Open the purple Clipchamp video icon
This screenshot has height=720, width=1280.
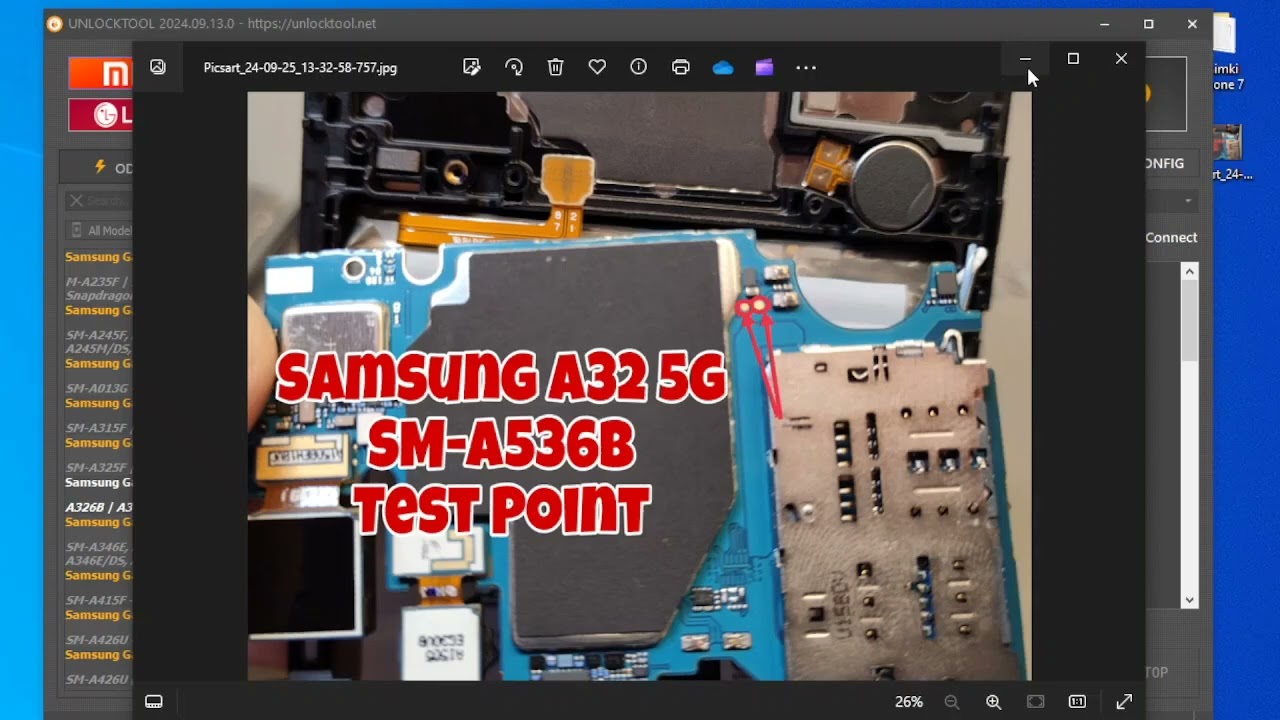coord(764,68)
